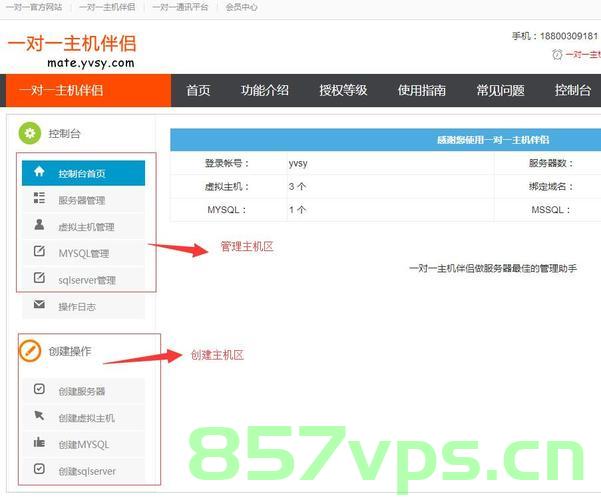Image resolution: width=601 pixels, height=500 pixels.
Task: Select 控制台 in the dark navigation bar
Action: (573, 90)
